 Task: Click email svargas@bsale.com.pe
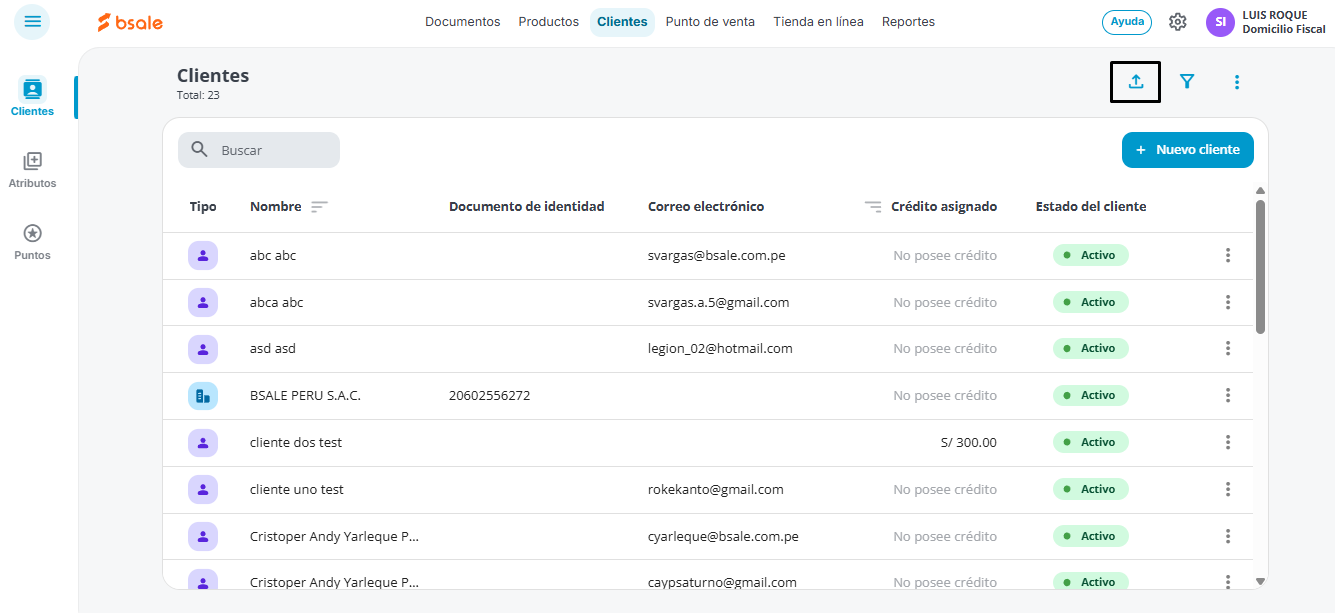click(x=716, y=255)
